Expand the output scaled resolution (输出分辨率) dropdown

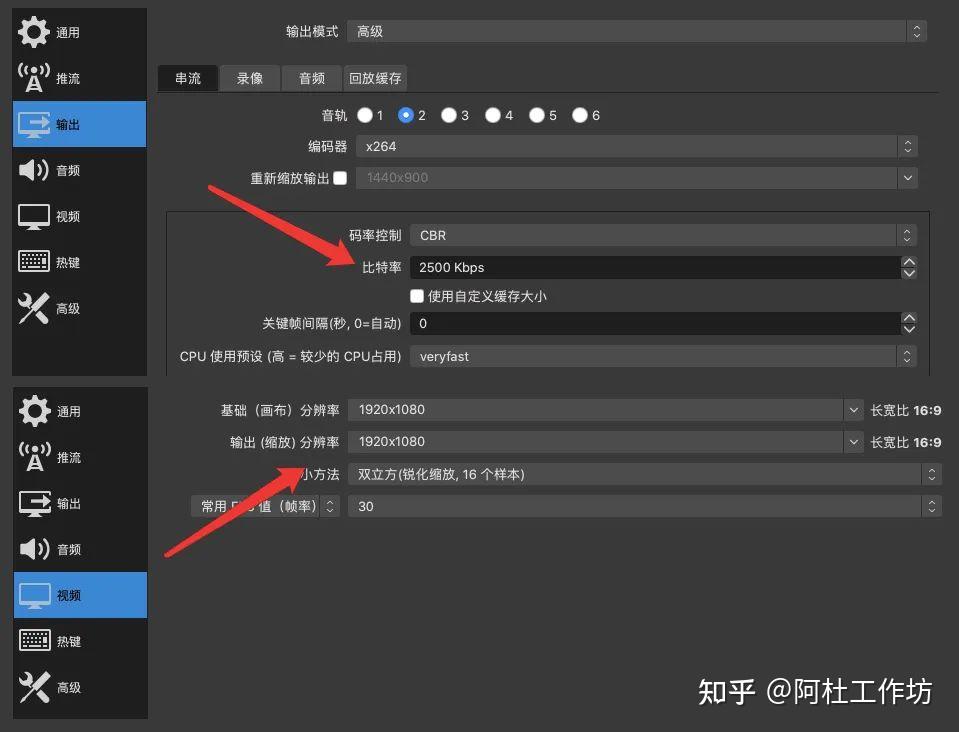[605, 442]
